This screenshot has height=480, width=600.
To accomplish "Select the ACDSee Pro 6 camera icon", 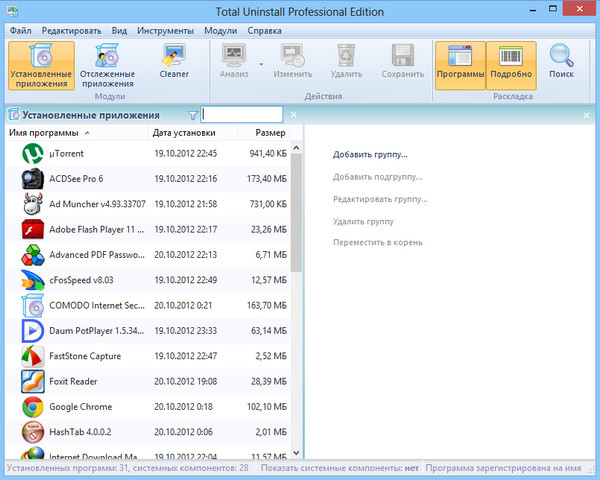I will point(33,179).
